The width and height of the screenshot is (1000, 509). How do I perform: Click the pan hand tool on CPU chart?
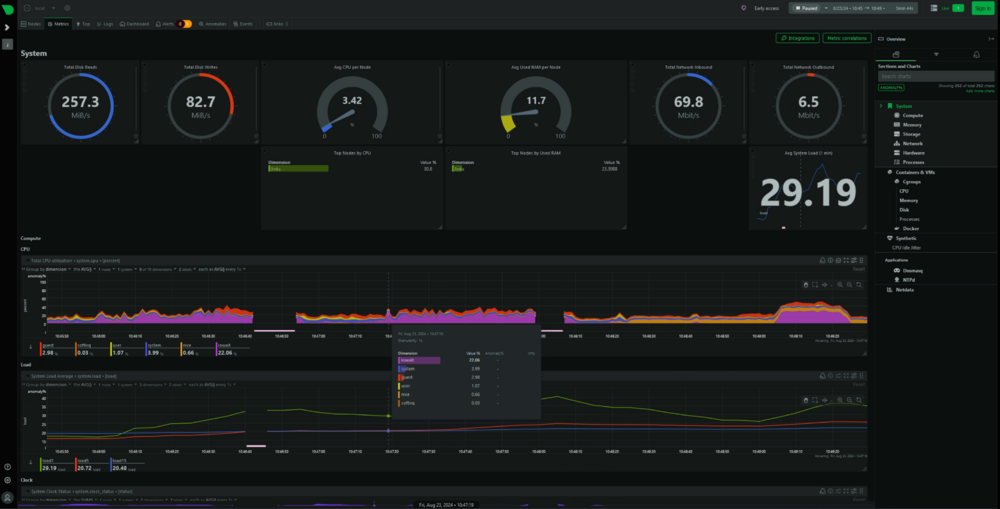click(805, 285)
